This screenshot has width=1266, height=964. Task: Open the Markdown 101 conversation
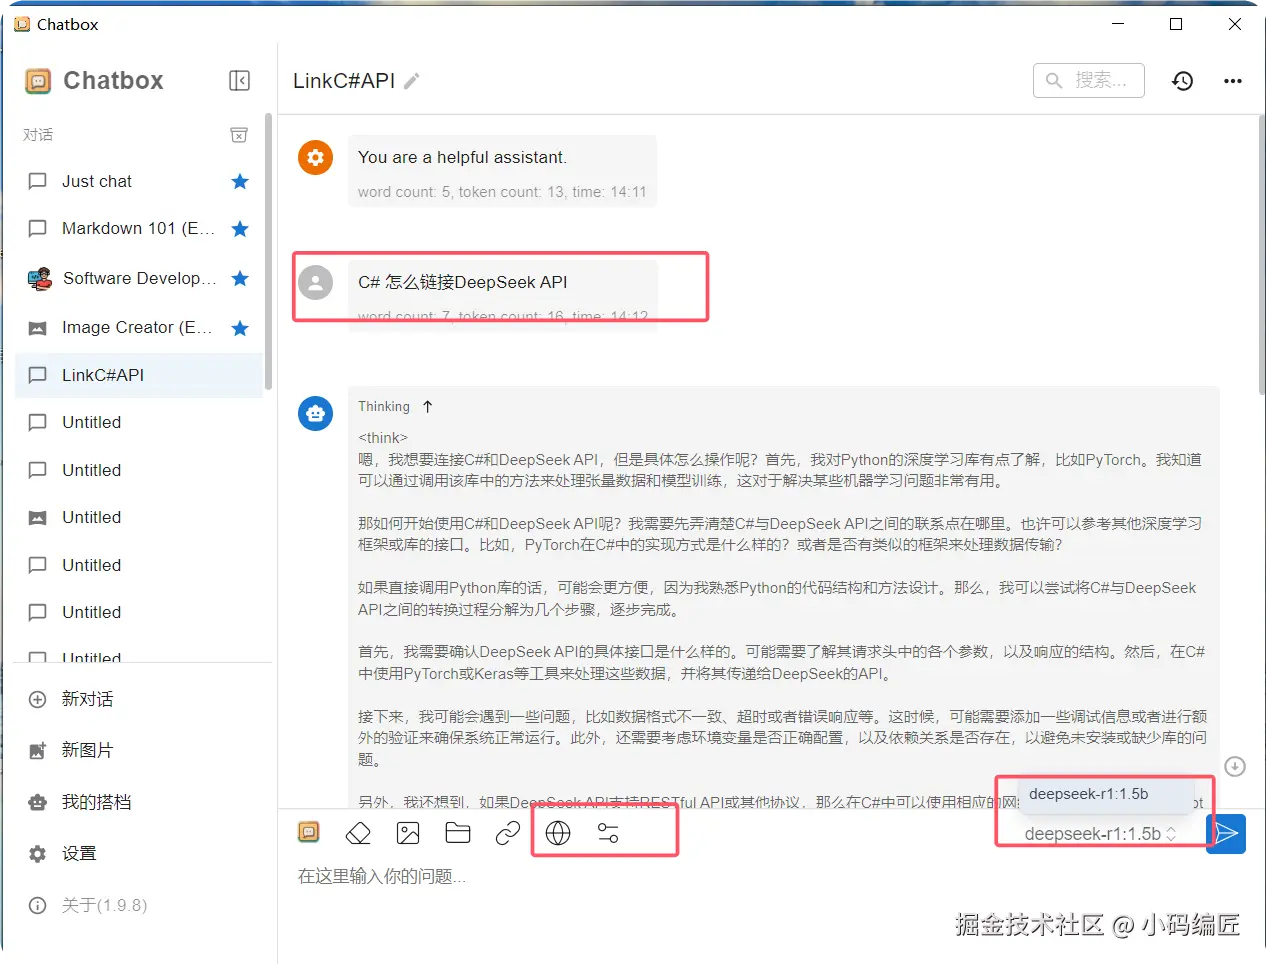click(x=139, y=228)
